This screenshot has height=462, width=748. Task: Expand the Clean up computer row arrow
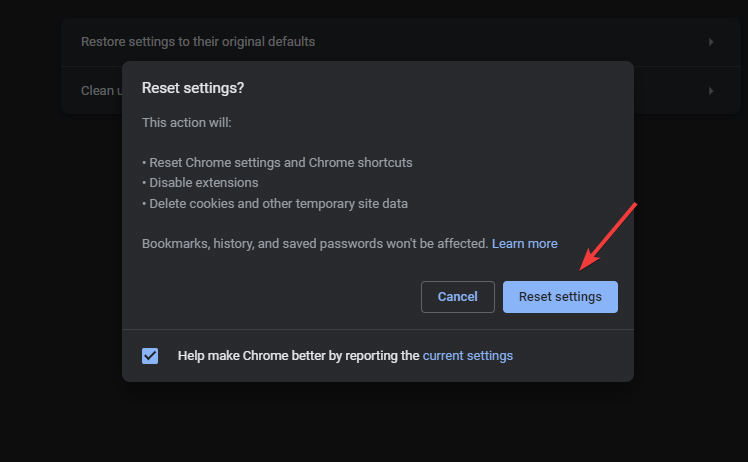pyautogui.click(x=711, y=91)
